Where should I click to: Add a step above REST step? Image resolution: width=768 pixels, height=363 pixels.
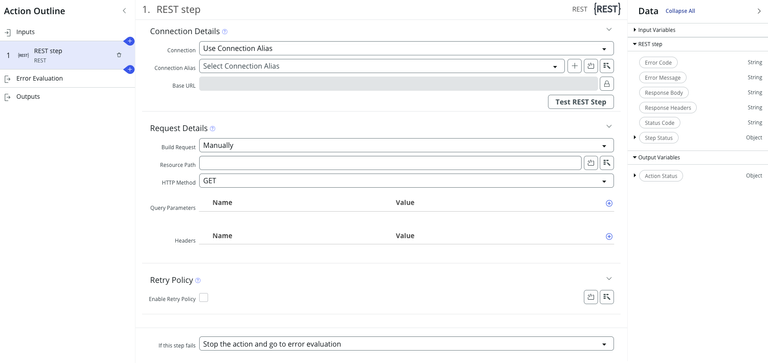(x=129, y=41)
